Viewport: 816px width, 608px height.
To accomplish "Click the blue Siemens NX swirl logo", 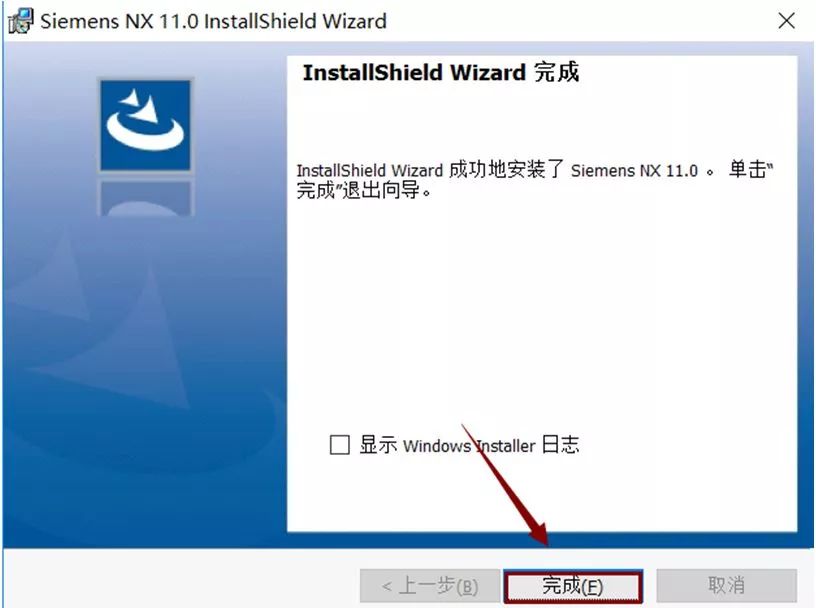I will [x=145, y=125].
